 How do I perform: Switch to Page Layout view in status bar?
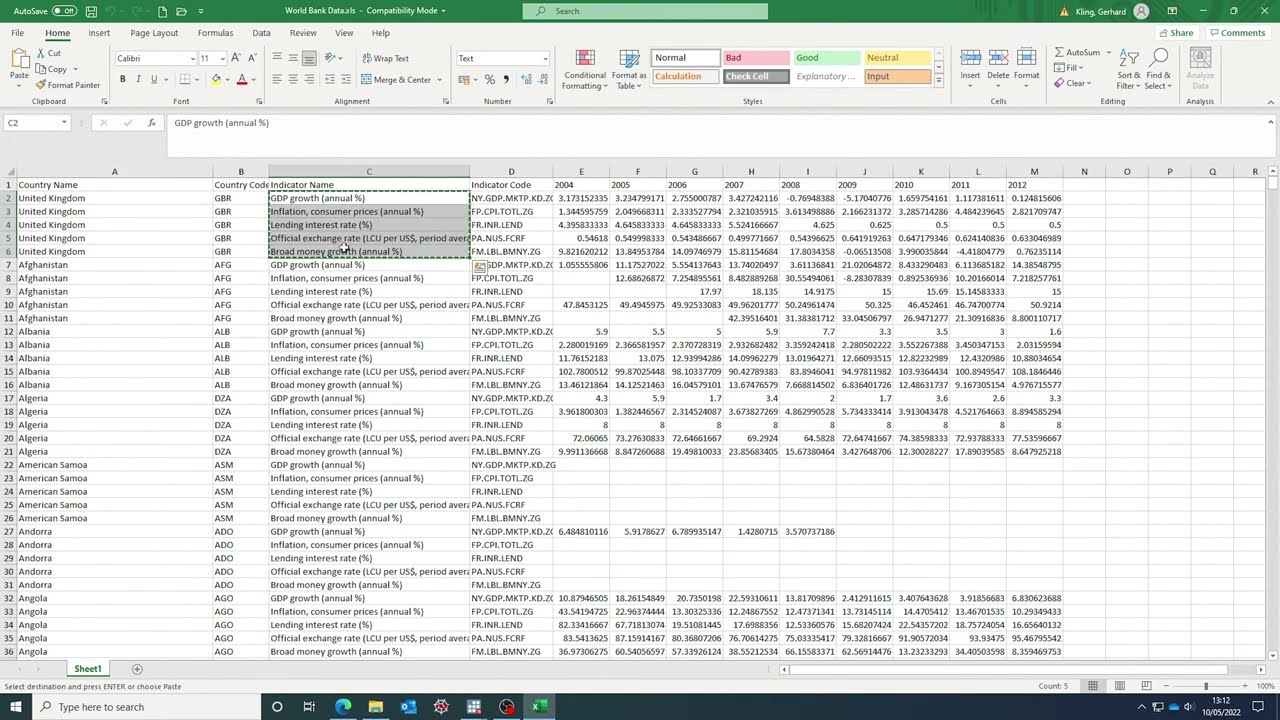tap(1119, 686)
